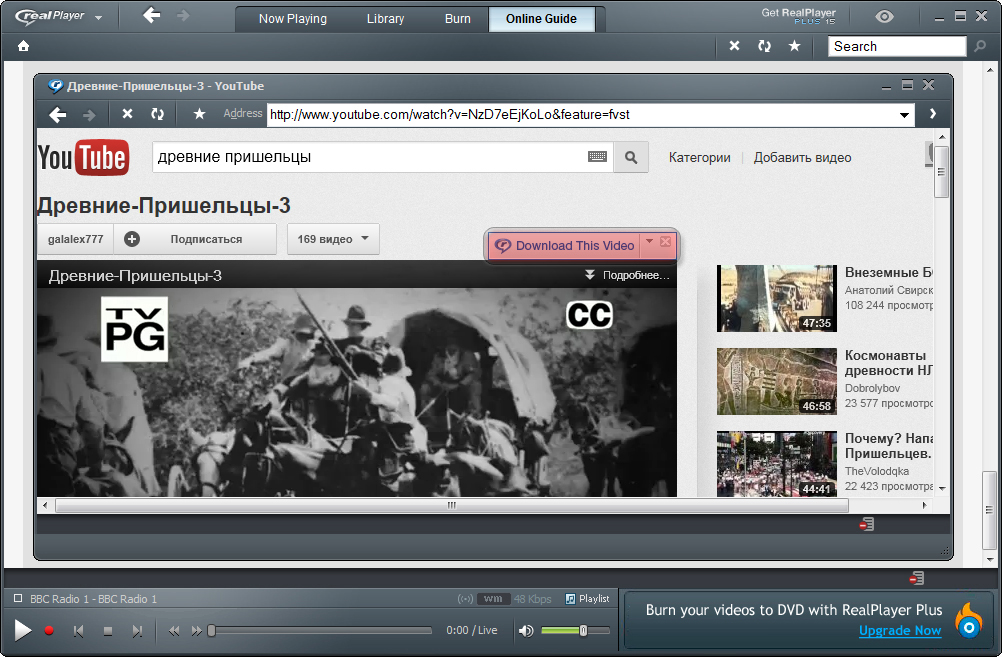Go to RealPlayer home page icon
Viewport: 1002px width, 657px height.
[24, 46]
